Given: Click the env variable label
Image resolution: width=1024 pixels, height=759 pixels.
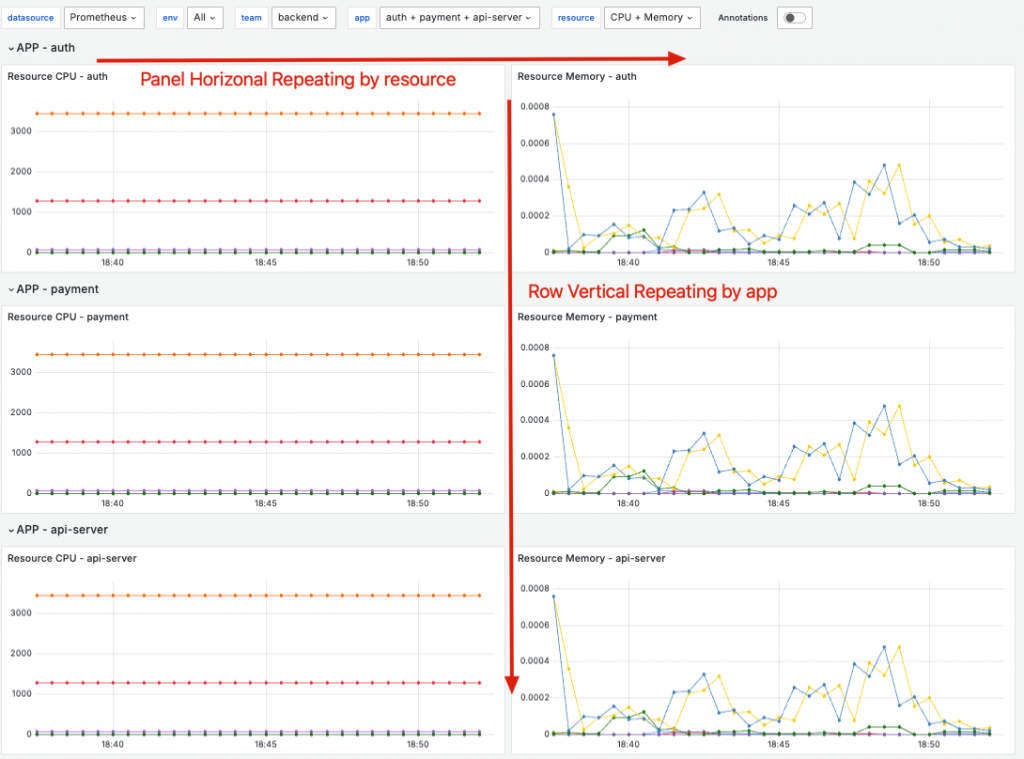Looking at the screenshot, I should (x=170, y=18).
